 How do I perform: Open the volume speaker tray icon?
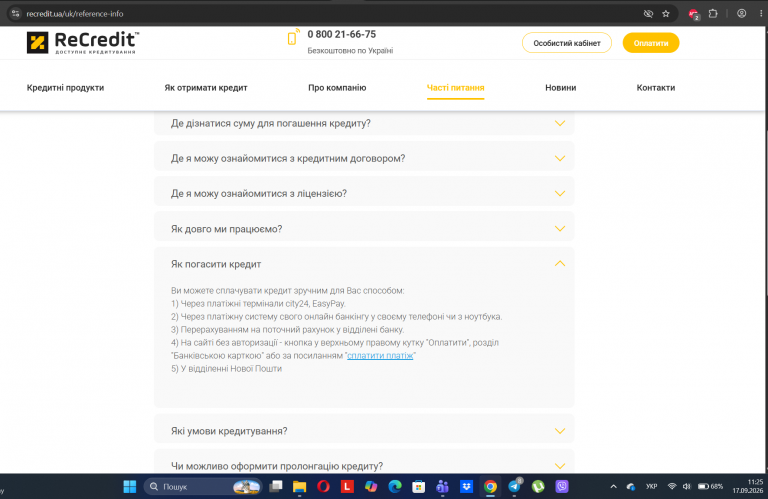pyautogui.click(x=686, y=486)
